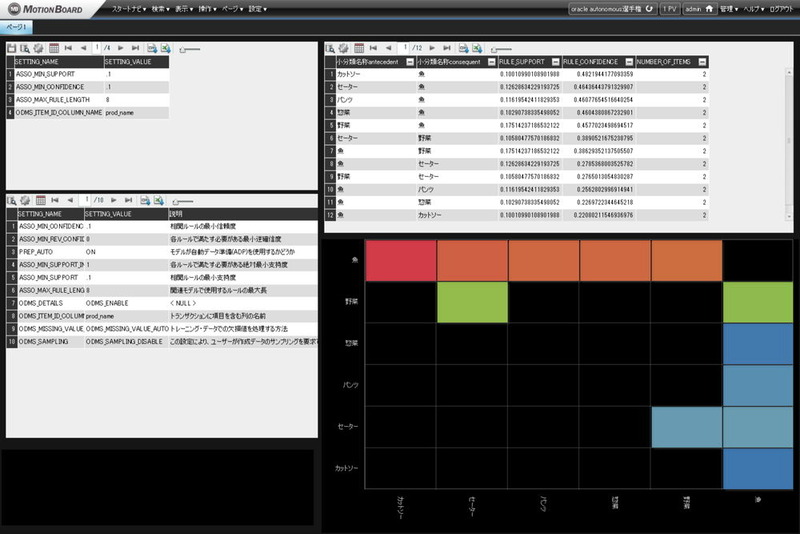Image resolution: width=800 pixels, height=534 pixels.
Task: Select the ASSO_MAX_RULE_LENGTH row in the top-left table
Action: point(87,100)
